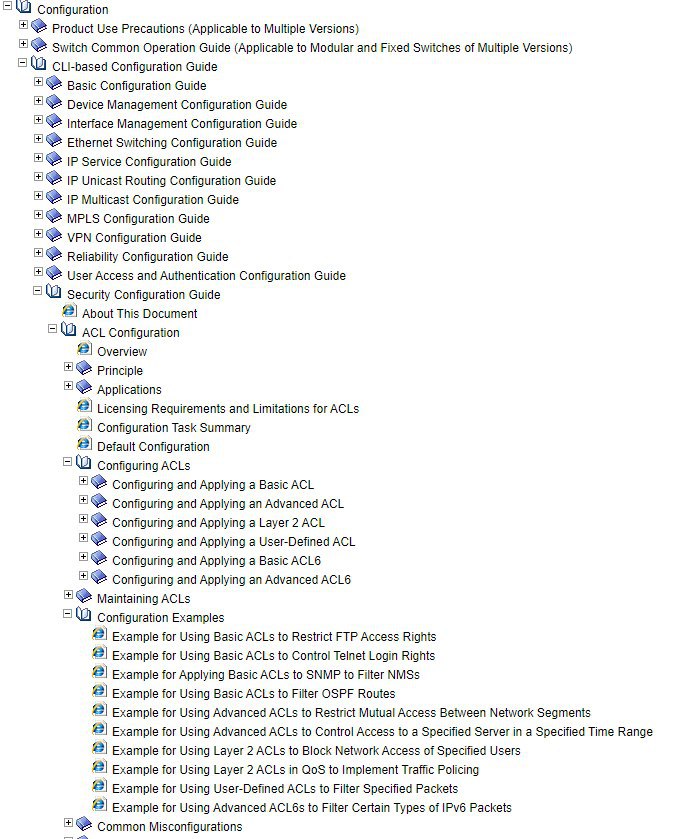
Task: Select Configuring and Applying a Basic ACL6 text
Action: (x=216, y=561)
